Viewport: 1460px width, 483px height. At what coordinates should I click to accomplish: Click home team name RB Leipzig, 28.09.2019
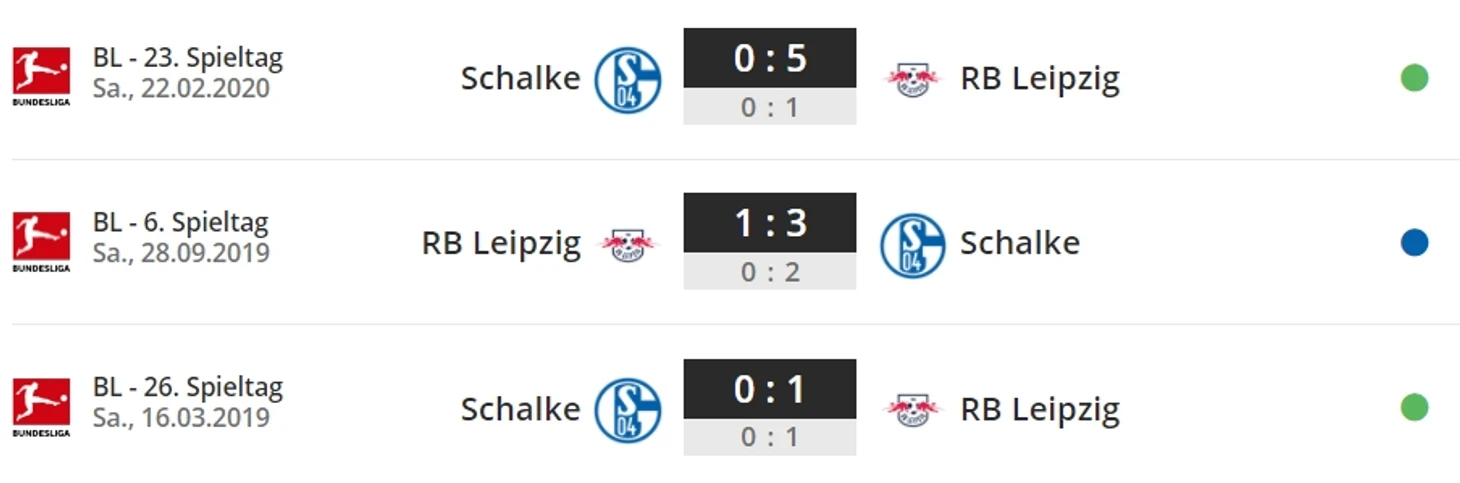point(501,243)
